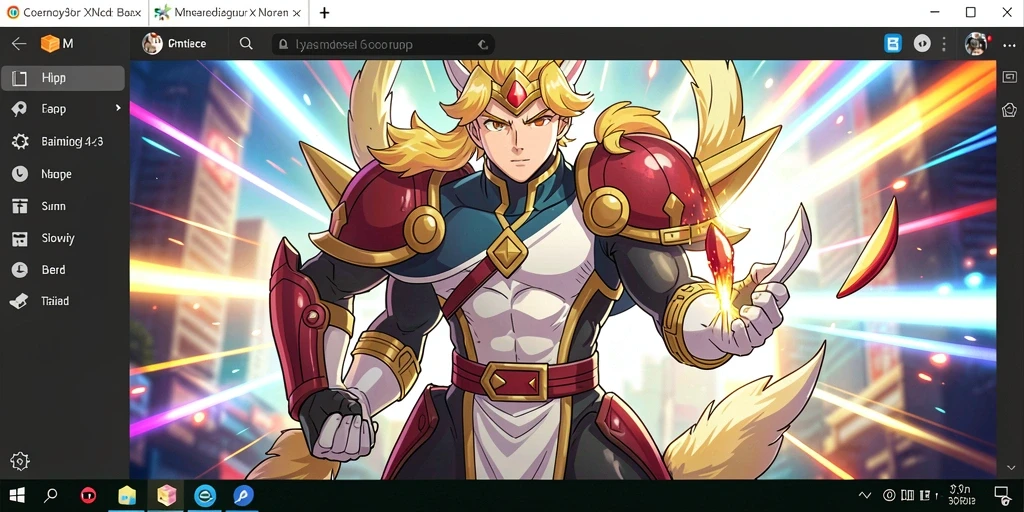Open a new browser tab
This screenshot has width=1024, height=512.
tap(325, 12)
